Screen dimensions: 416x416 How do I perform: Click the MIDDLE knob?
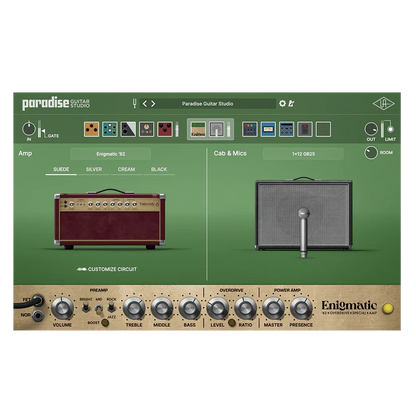pyautogui.click(x=162, y=308)
